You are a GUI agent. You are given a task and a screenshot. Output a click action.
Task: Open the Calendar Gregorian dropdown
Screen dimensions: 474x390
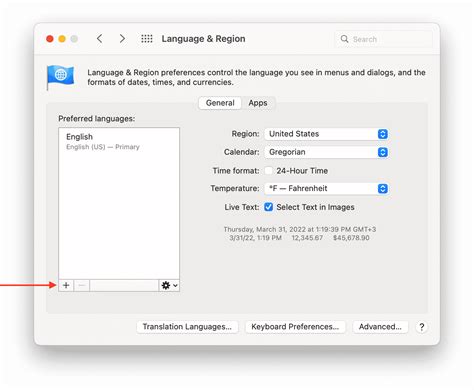[326, 152]
